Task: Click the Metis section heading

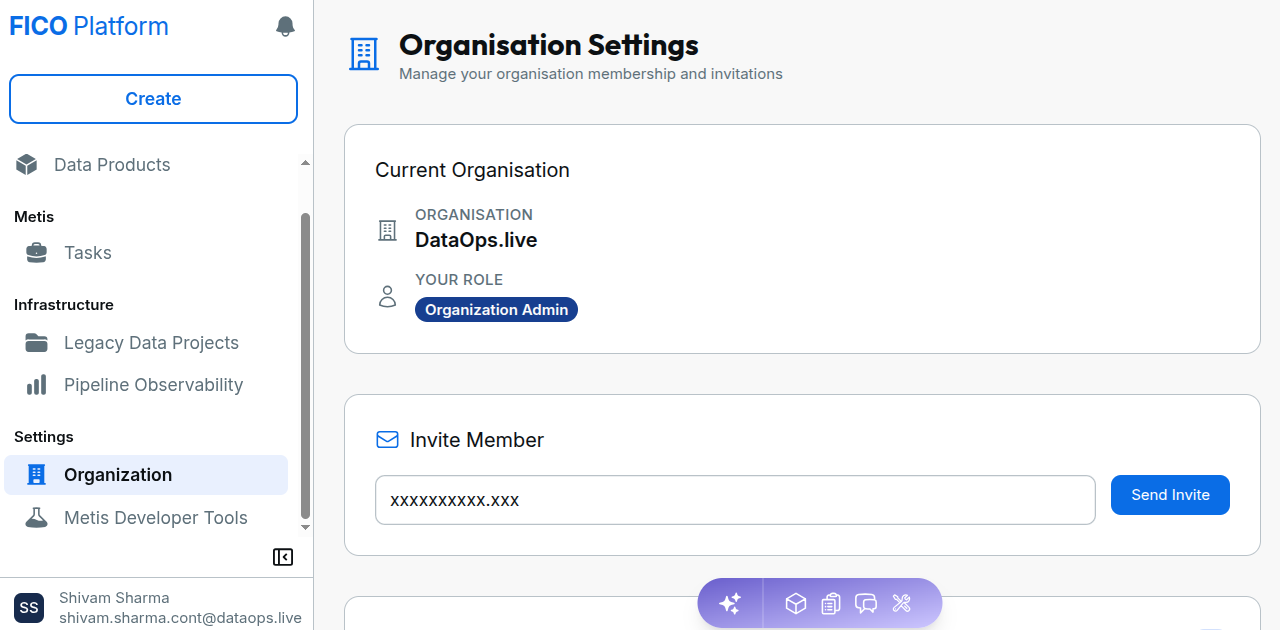Action: tap(34, 217)
